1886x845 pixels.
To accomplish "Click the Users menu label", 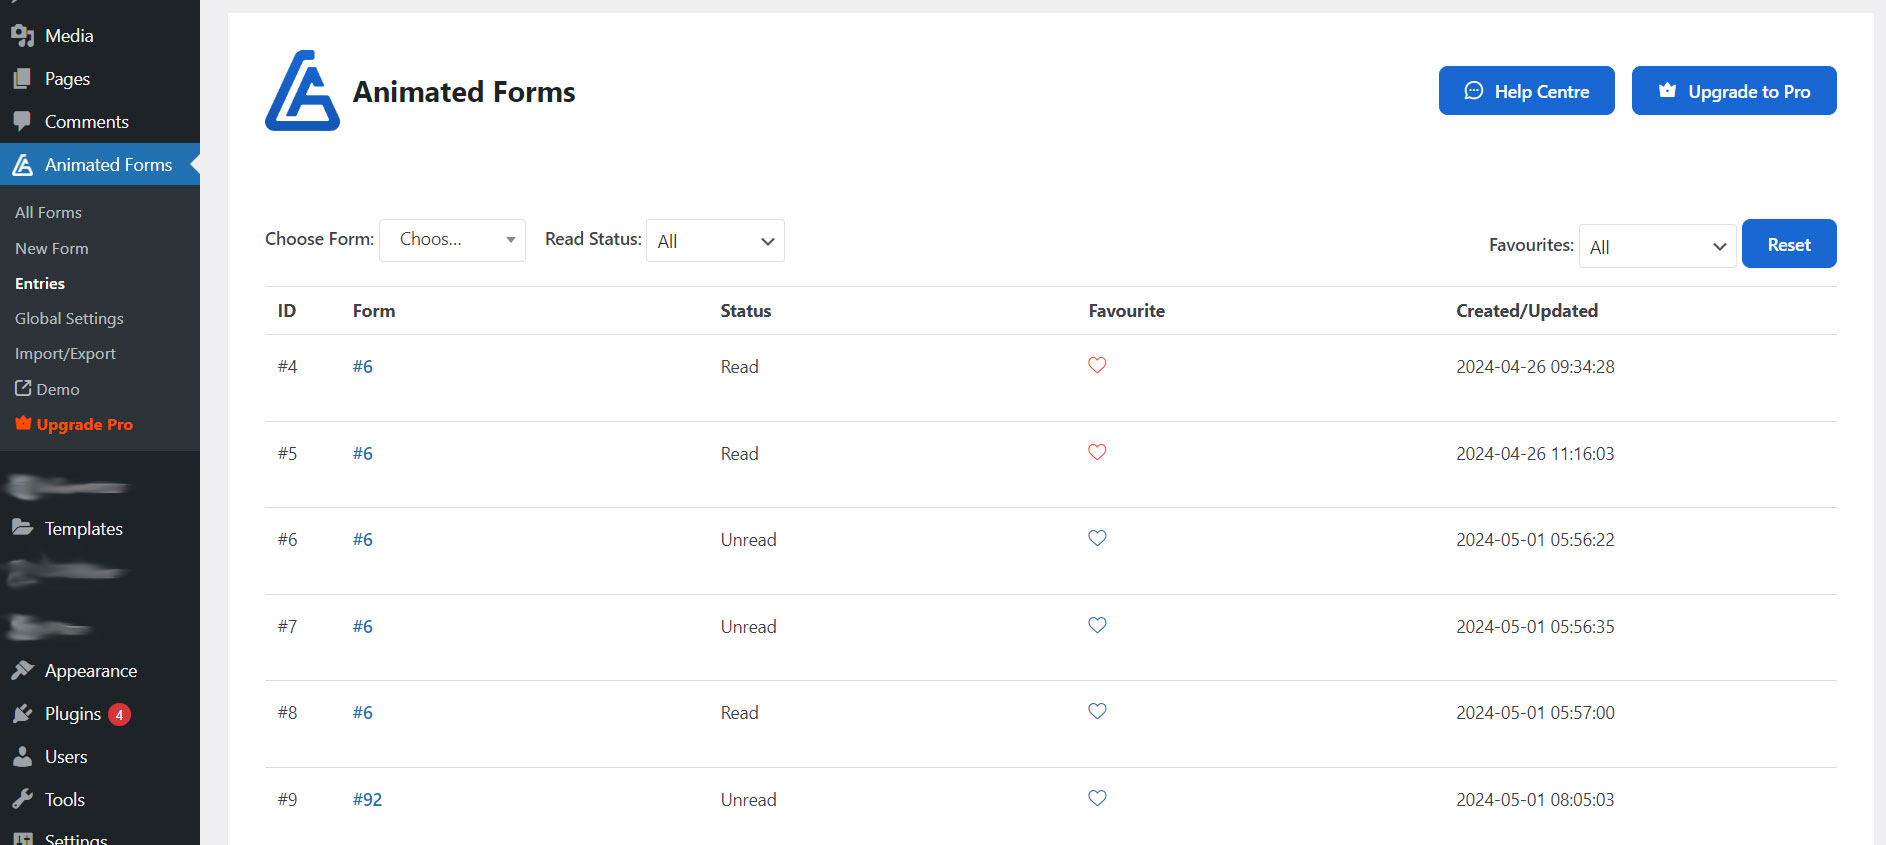I will pos(66,757).
